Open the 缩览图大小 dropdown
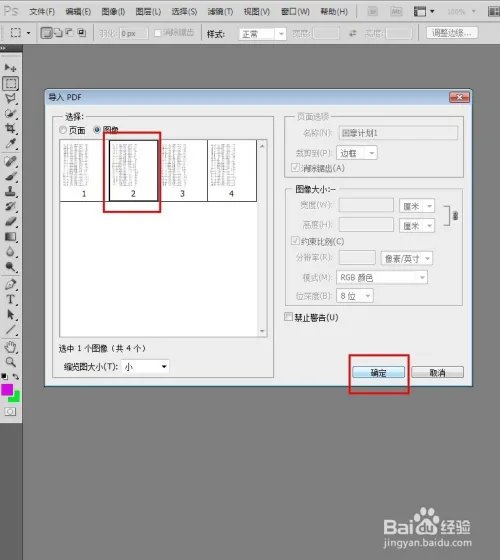500x560 pixels. (145, 366)
